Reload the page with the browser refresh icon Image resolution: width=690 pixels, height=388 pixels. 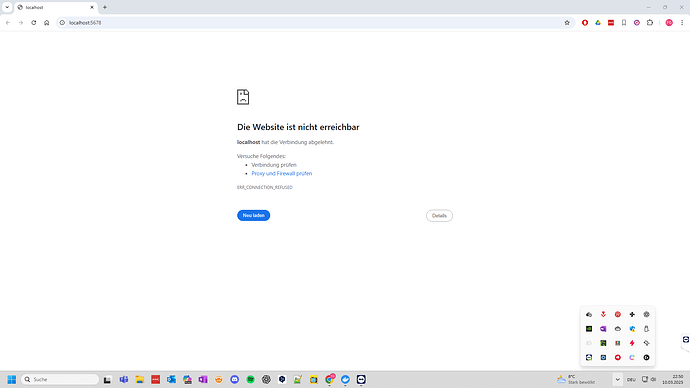tap(33, 22)
